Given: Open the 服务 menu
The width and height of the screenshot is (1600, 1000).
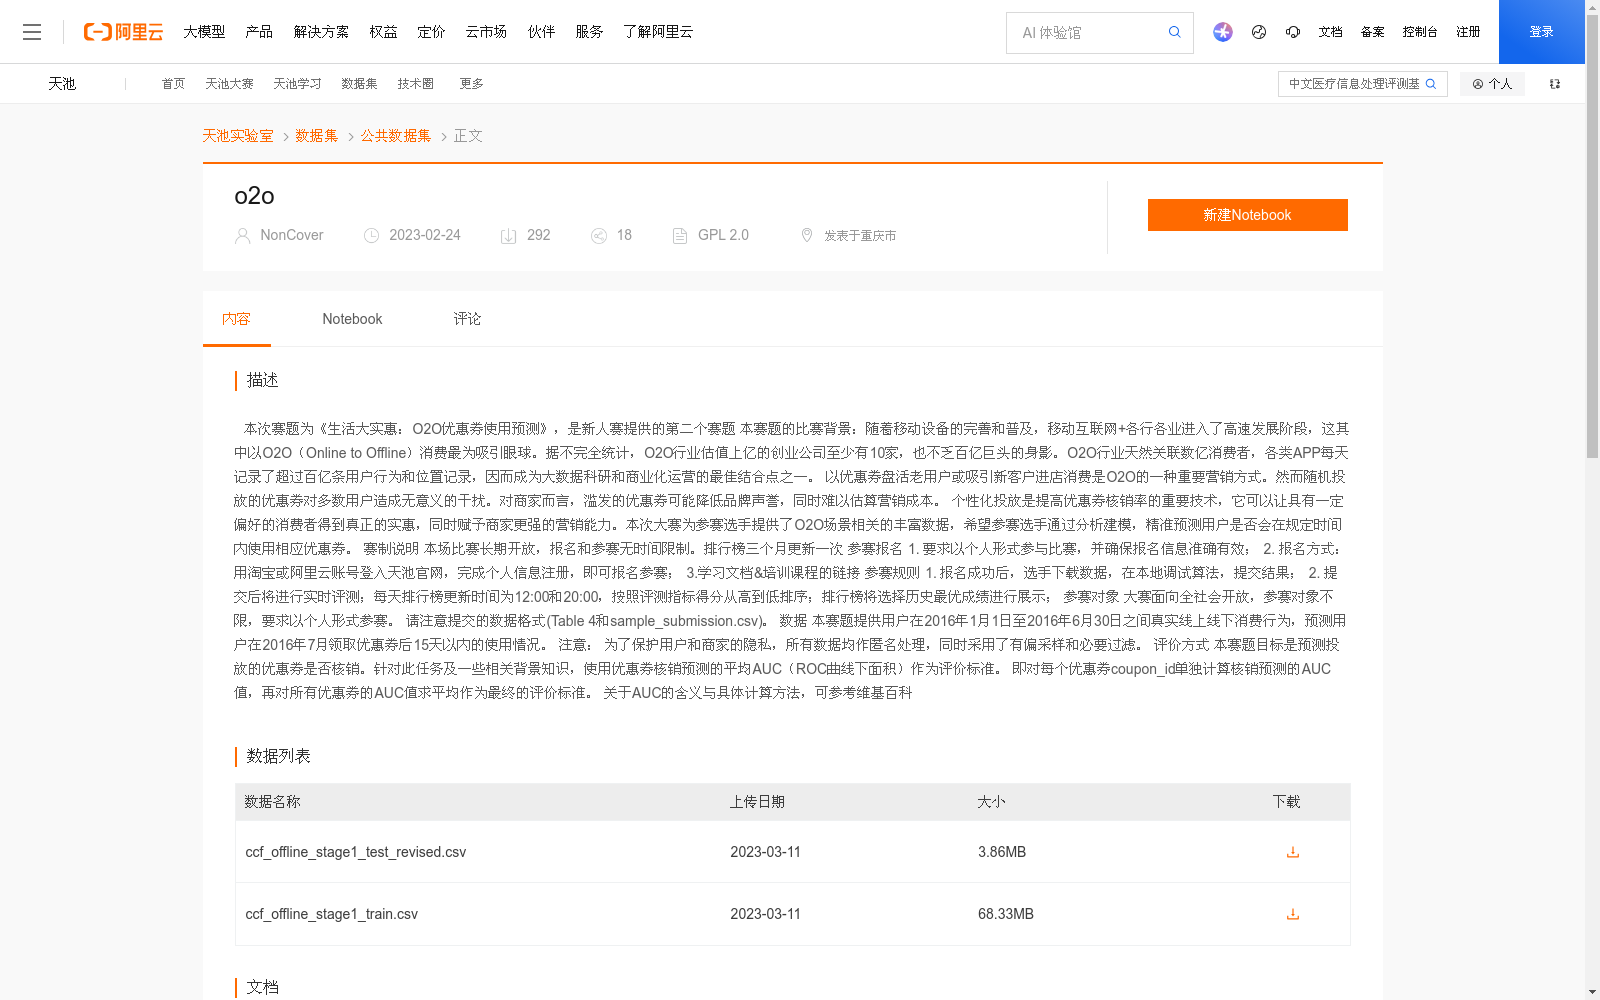Looking at the screenshot, I should (x=589, y=32).
